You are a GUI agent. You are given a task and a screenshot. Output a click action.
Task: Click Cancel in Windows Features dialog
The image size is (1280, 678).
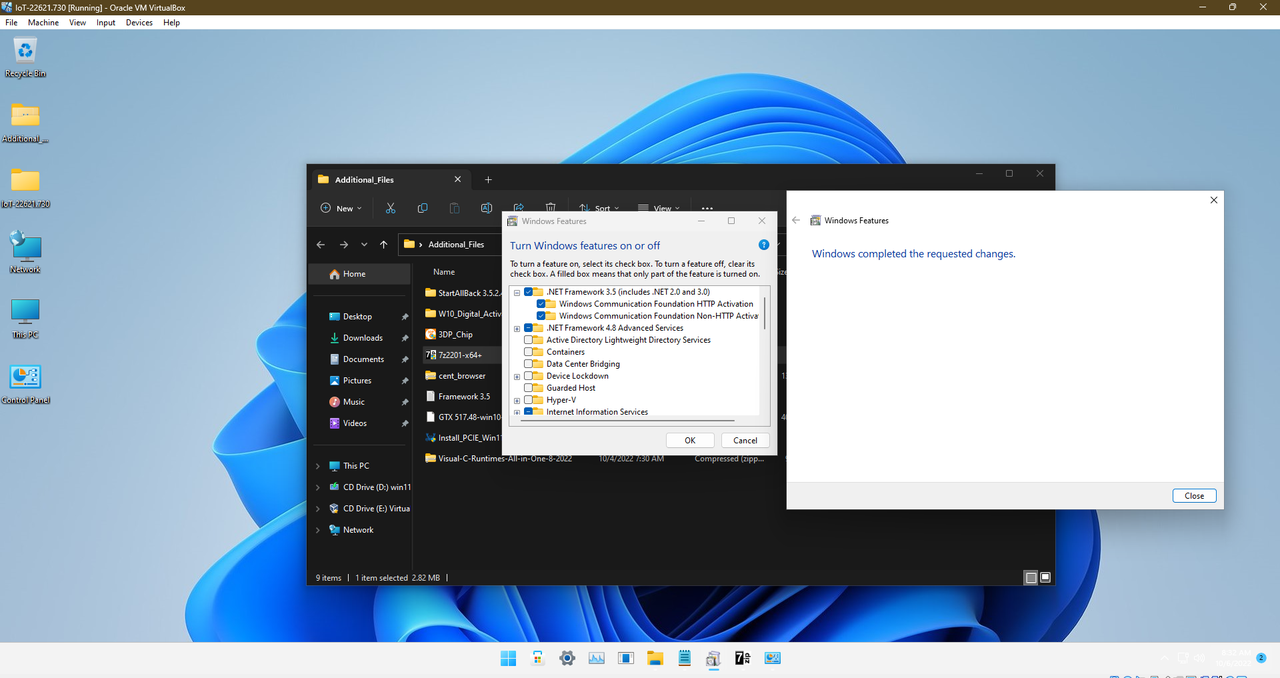[x=745, y=440]
